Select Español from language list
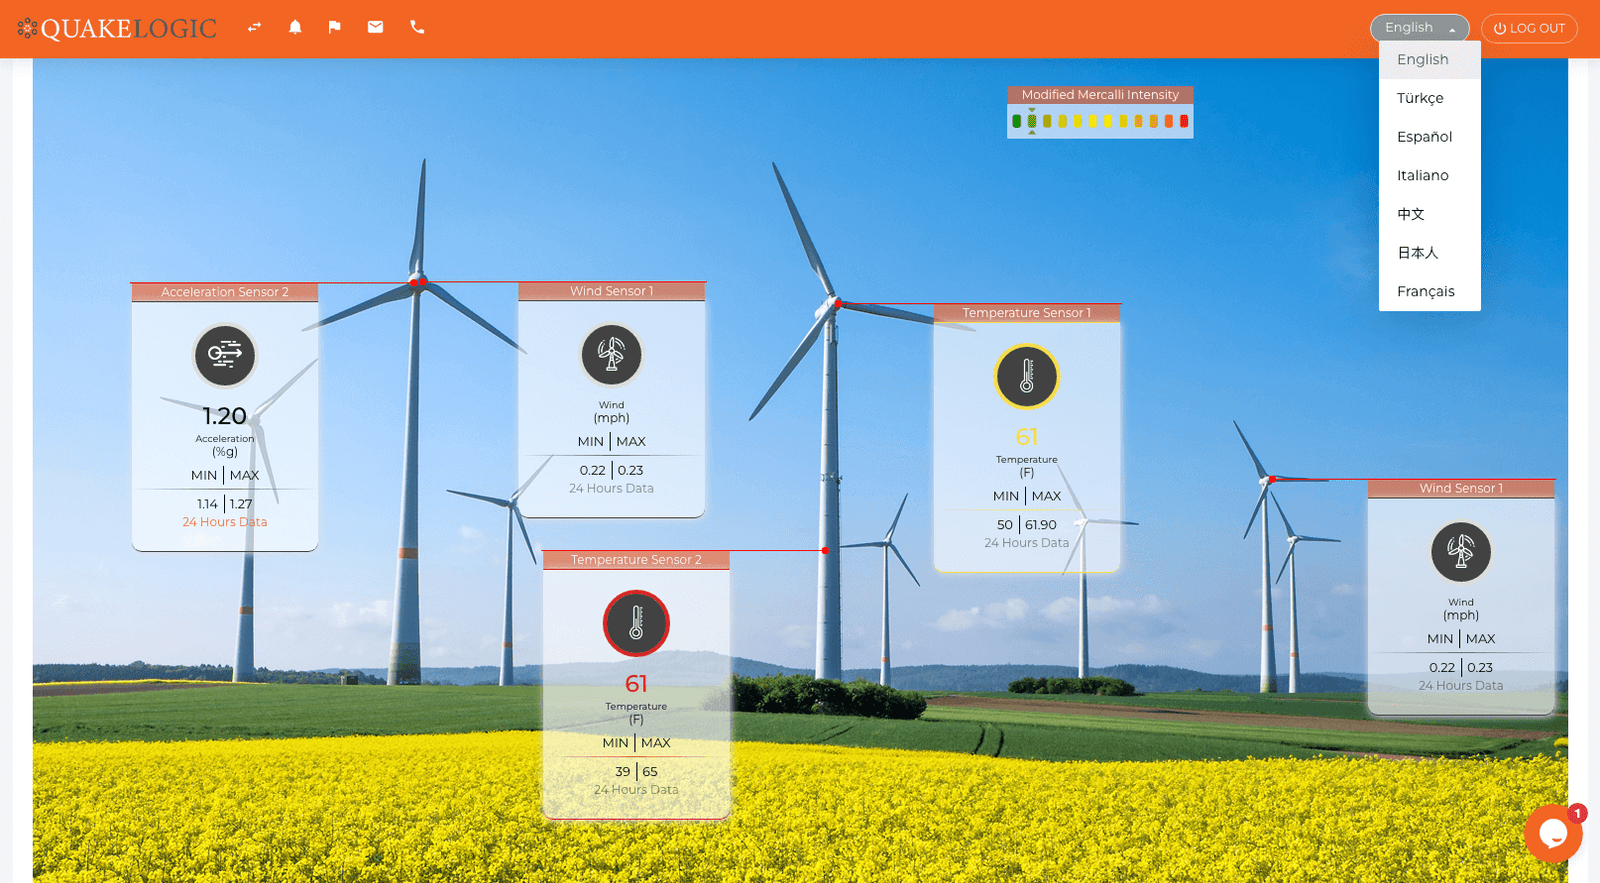Screen dimensions: 1600x883 (x=1424, y=137)
